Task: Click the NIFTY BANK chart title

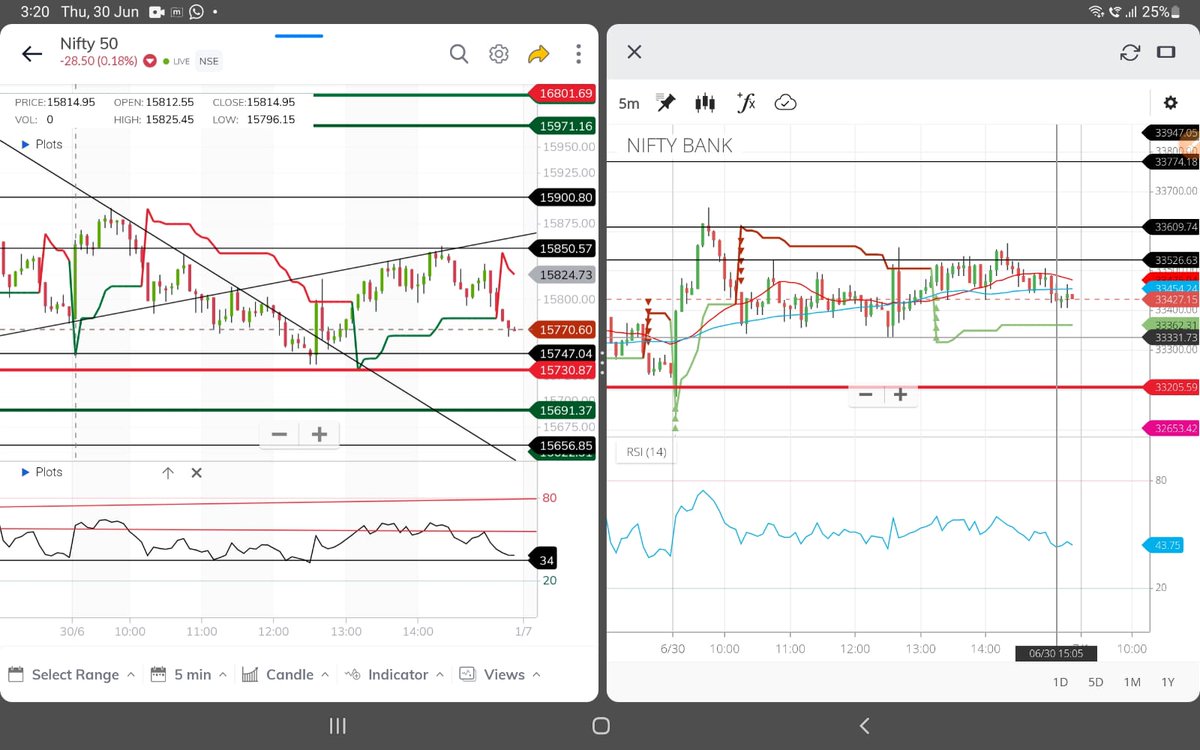Action: 679,146
